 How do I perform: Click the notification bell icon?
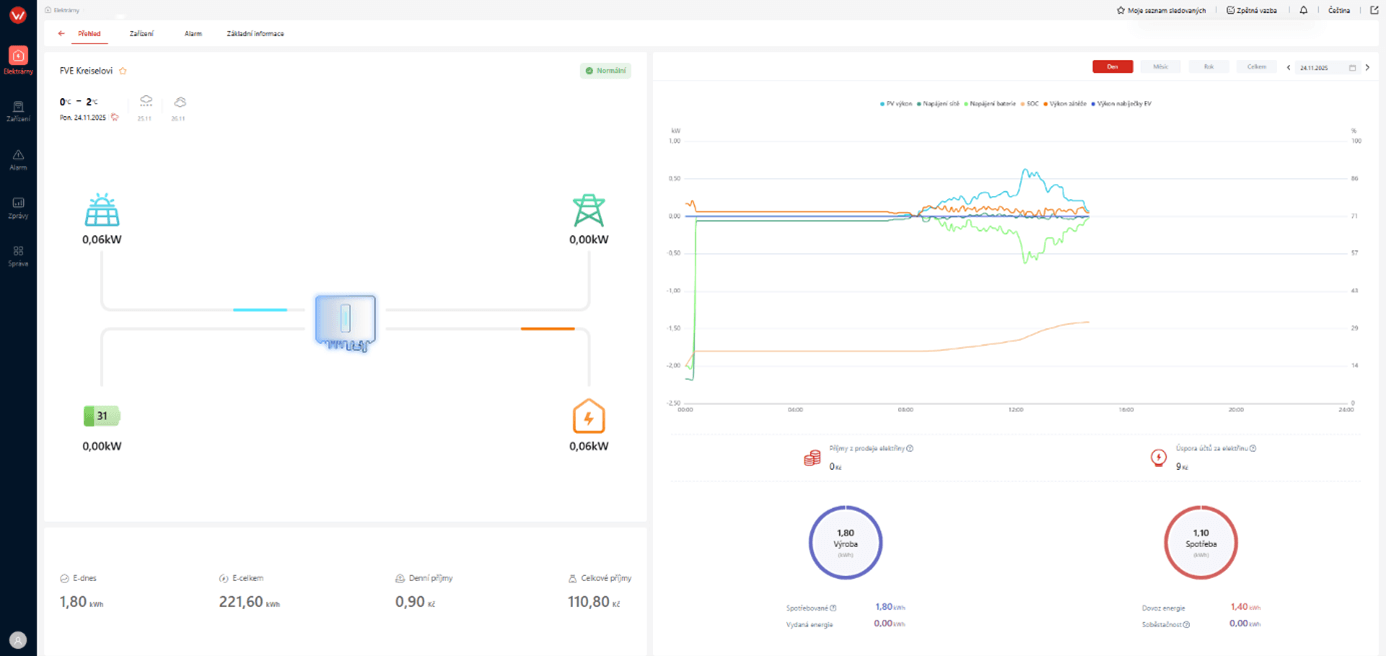point(1303,10)
